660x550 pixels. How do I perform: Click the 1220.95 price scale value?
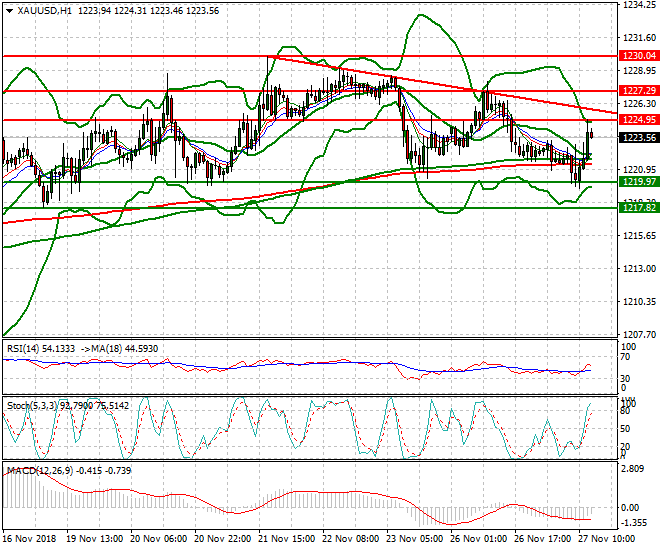pyautogui.click(x=639, y=170)
